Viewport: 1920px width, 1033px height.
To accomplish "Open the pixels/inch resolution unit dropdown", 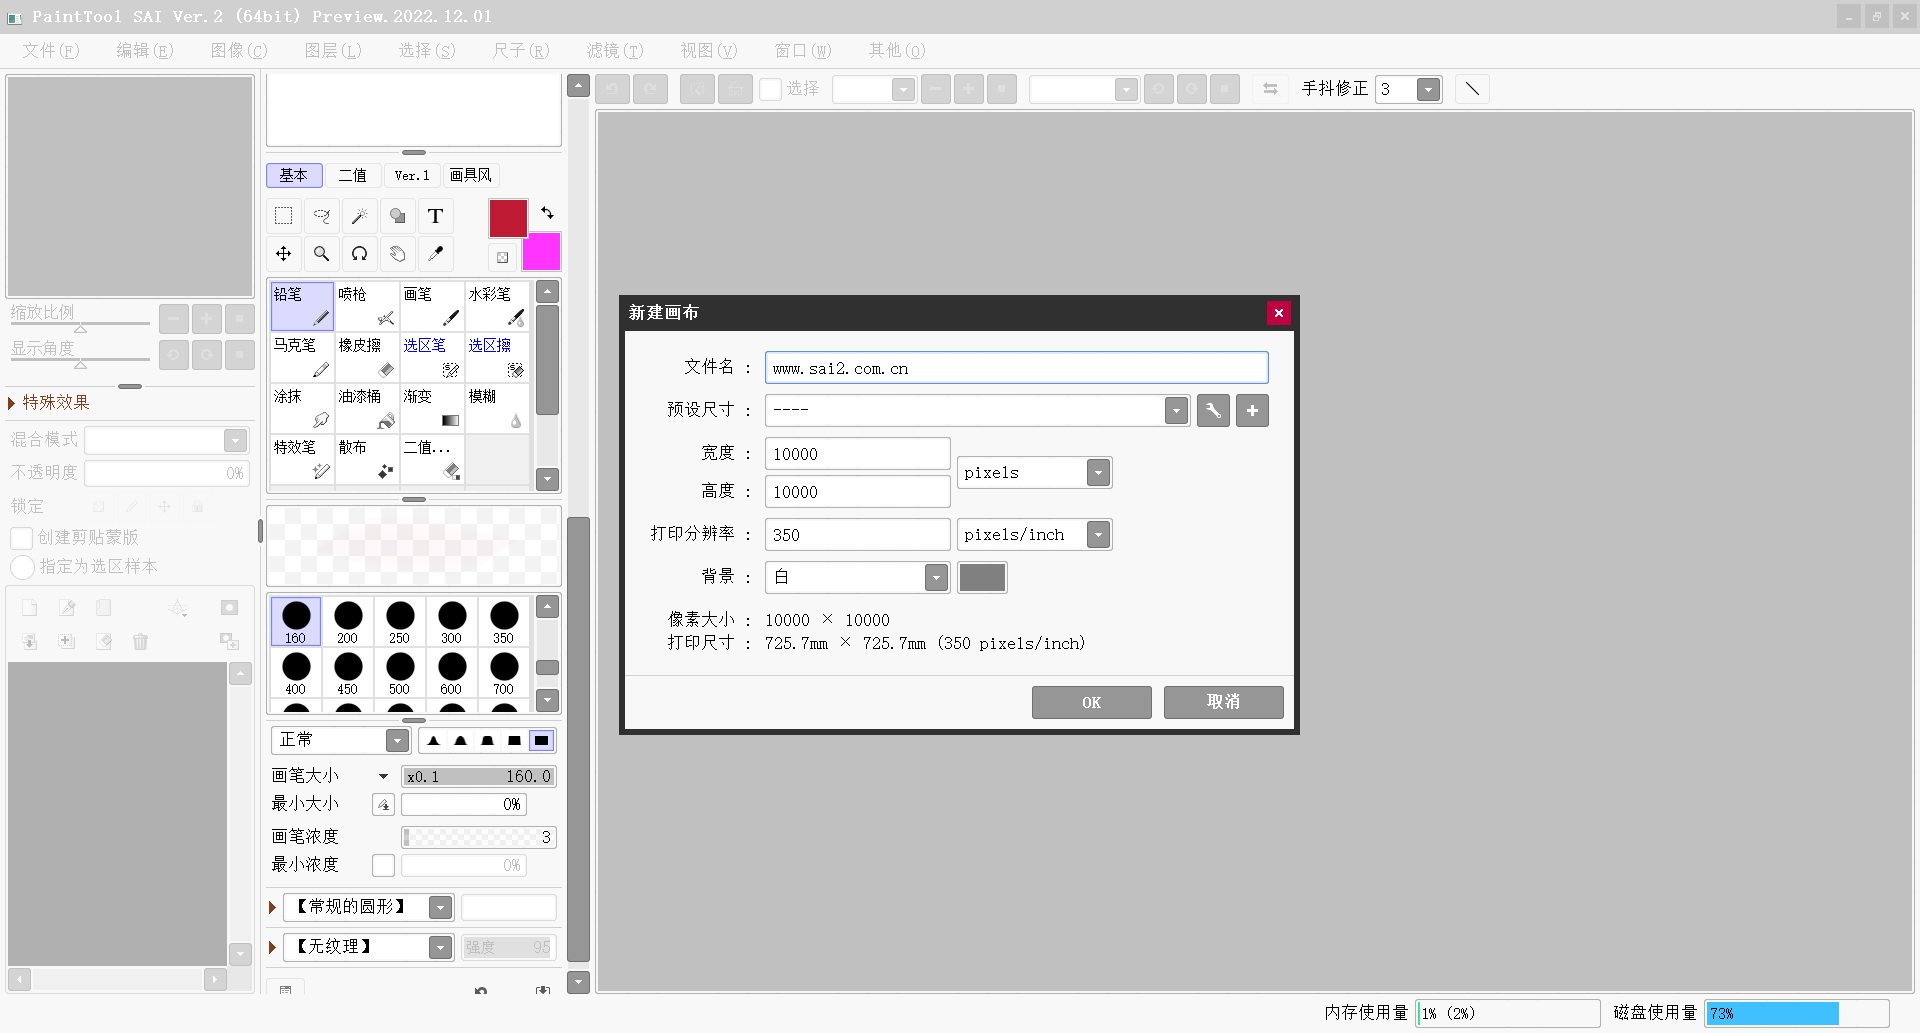I will pyautogui.click(x=1098, y=535).
